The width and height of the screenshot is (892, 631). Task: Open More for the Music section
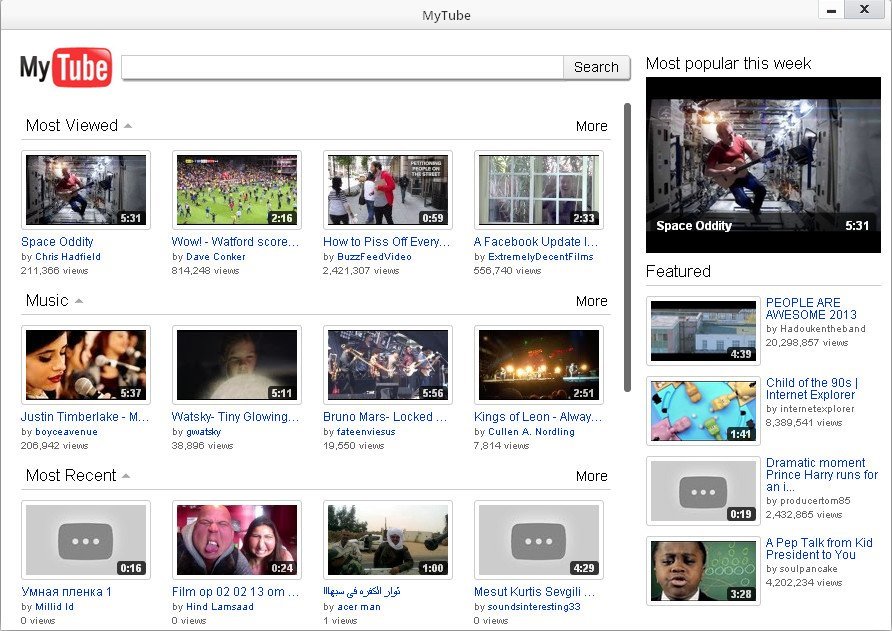(591, 301)
